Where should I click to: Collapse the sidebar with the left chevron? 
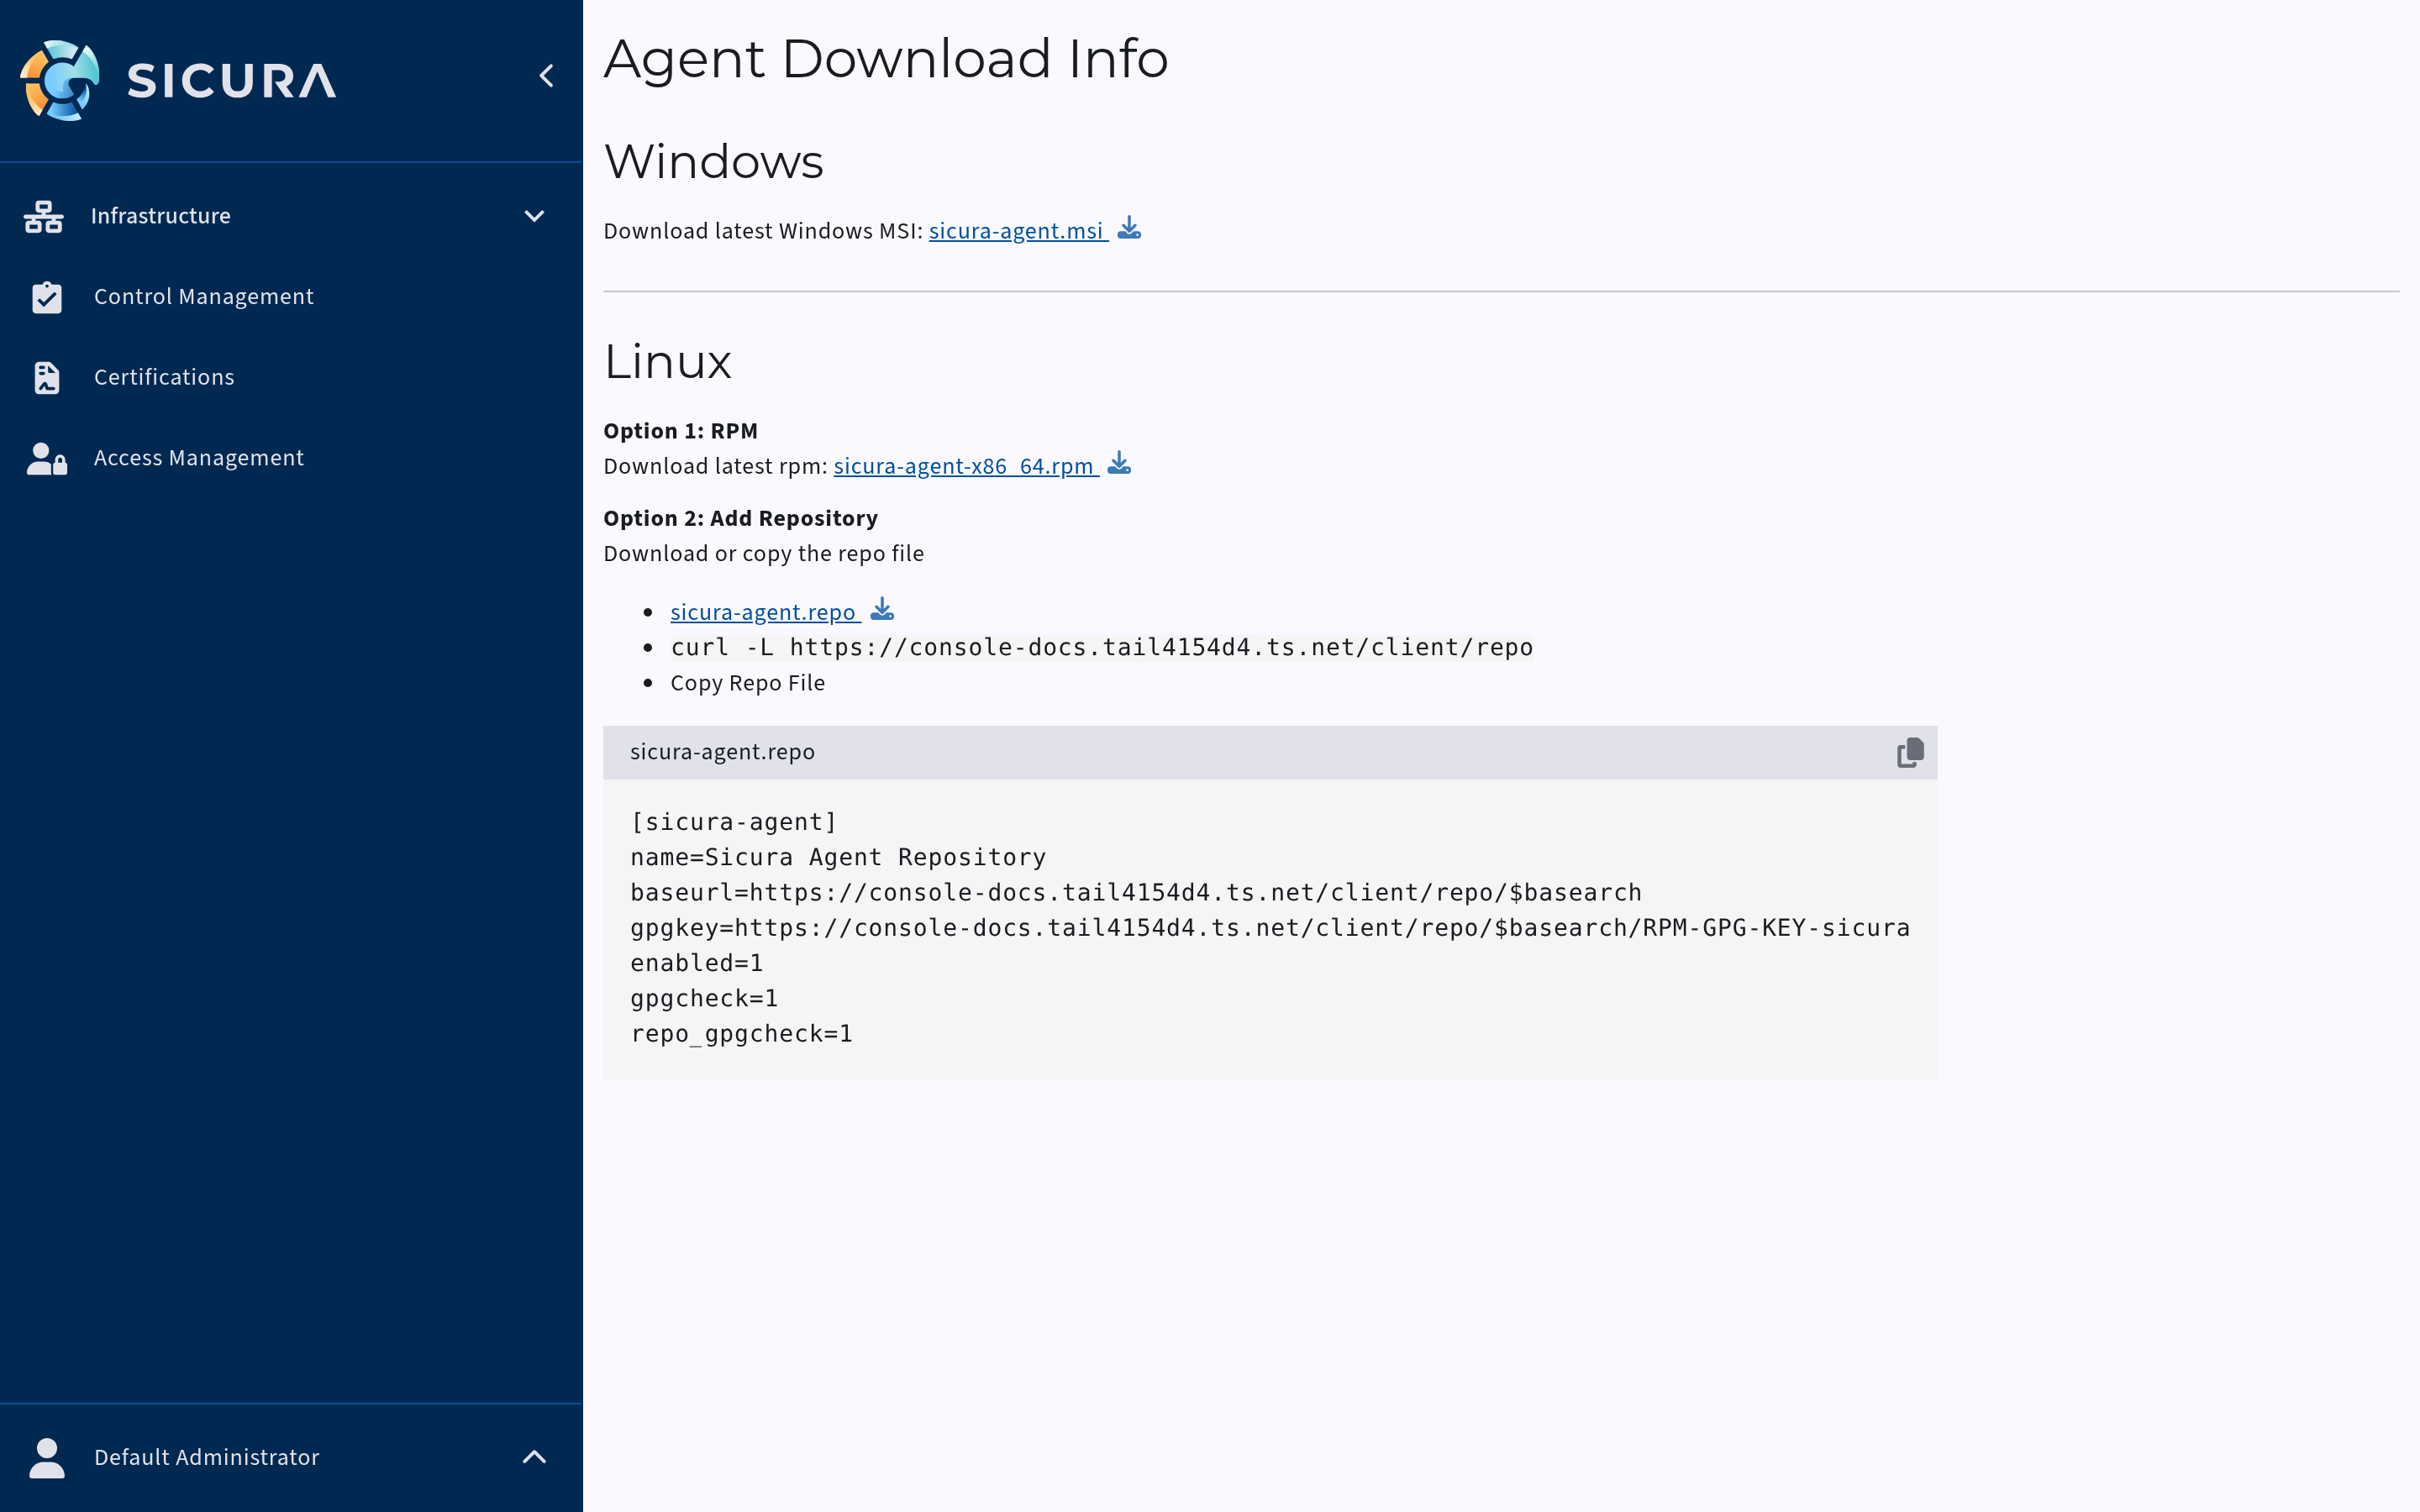[546, 76]
